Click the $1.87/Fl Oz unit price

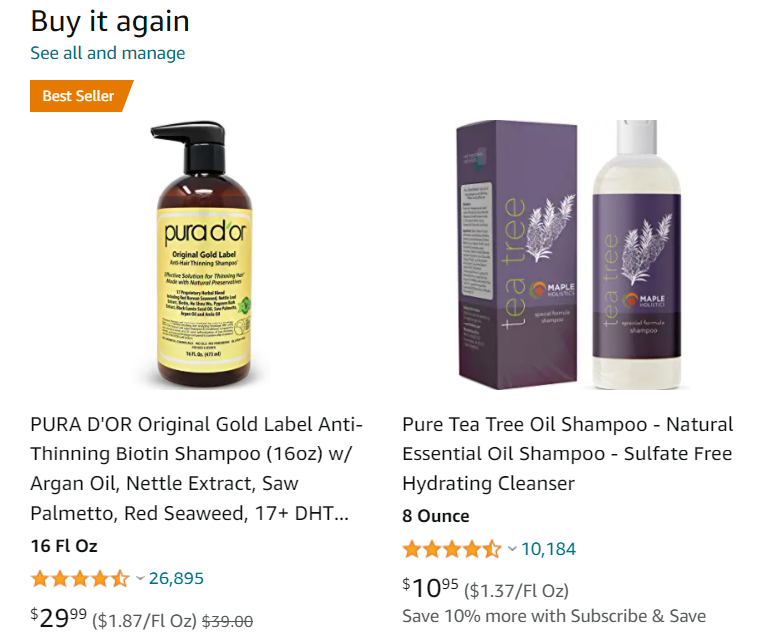click(145, 621)
